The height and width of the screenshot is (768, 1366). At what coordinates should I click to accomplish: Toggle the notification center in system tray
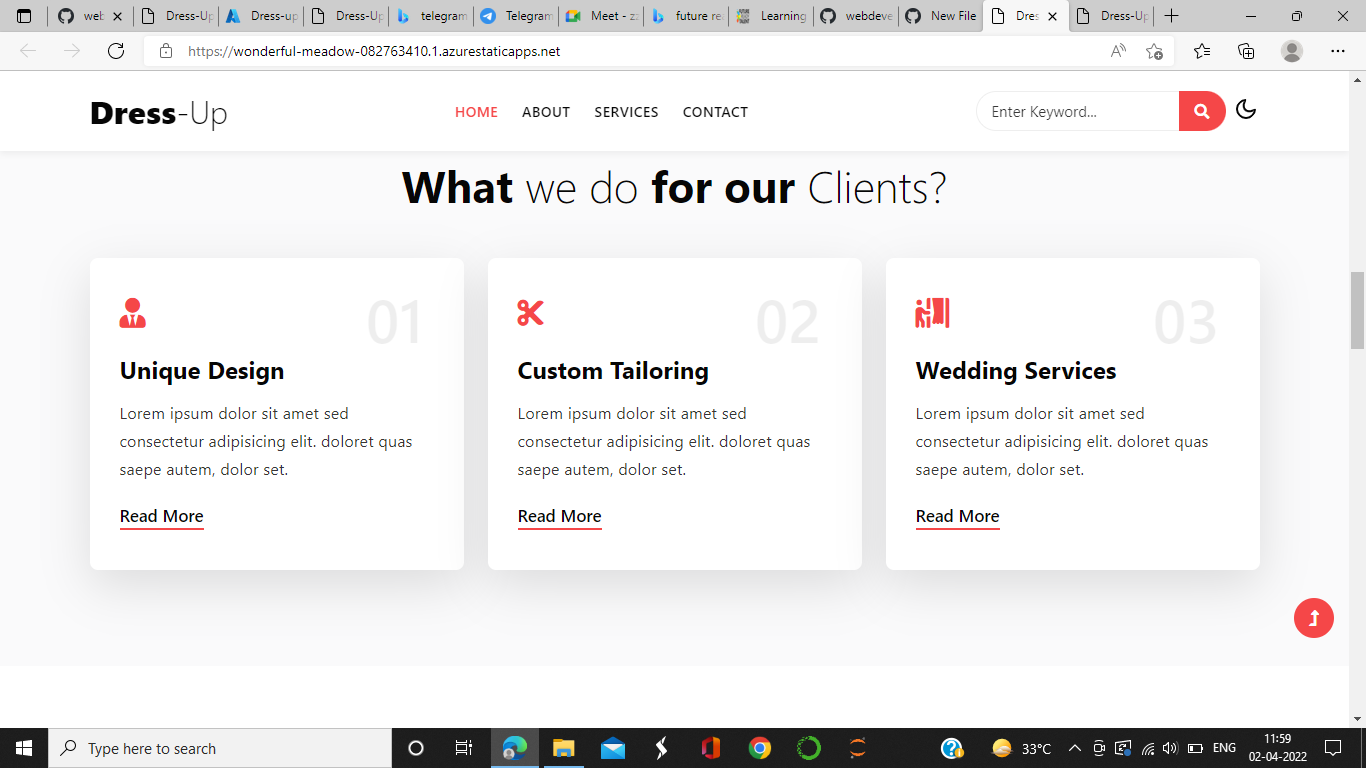pos(1334,747)
